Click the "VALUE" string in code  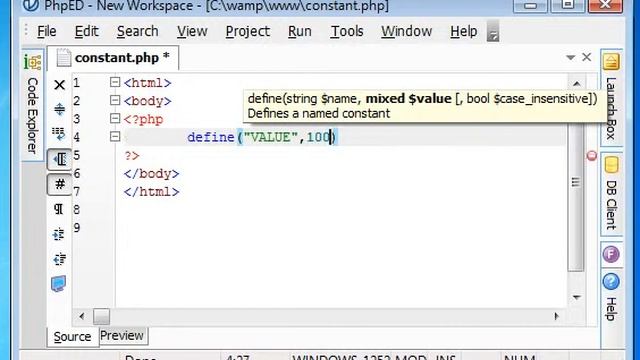[x=271, y=137]
